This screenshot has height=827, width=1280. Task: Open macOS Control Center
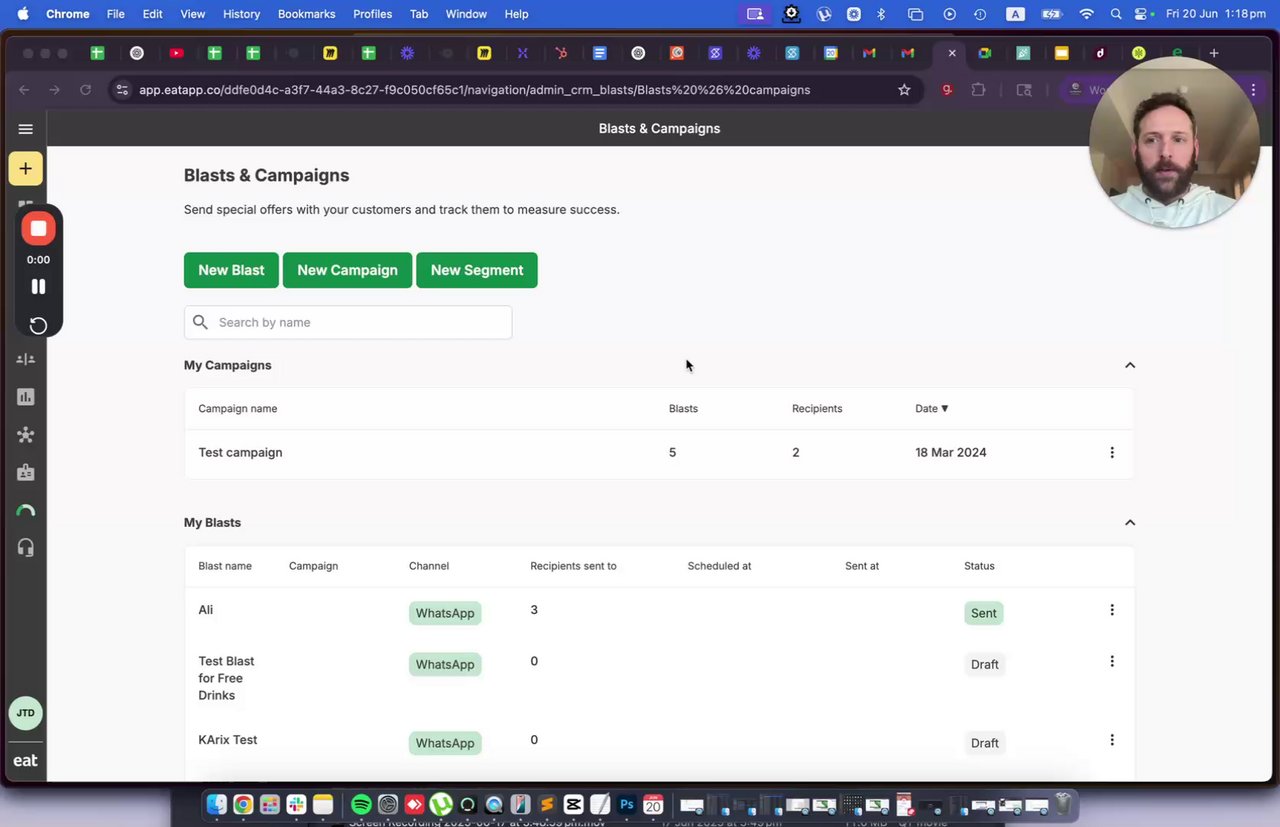1141,14
